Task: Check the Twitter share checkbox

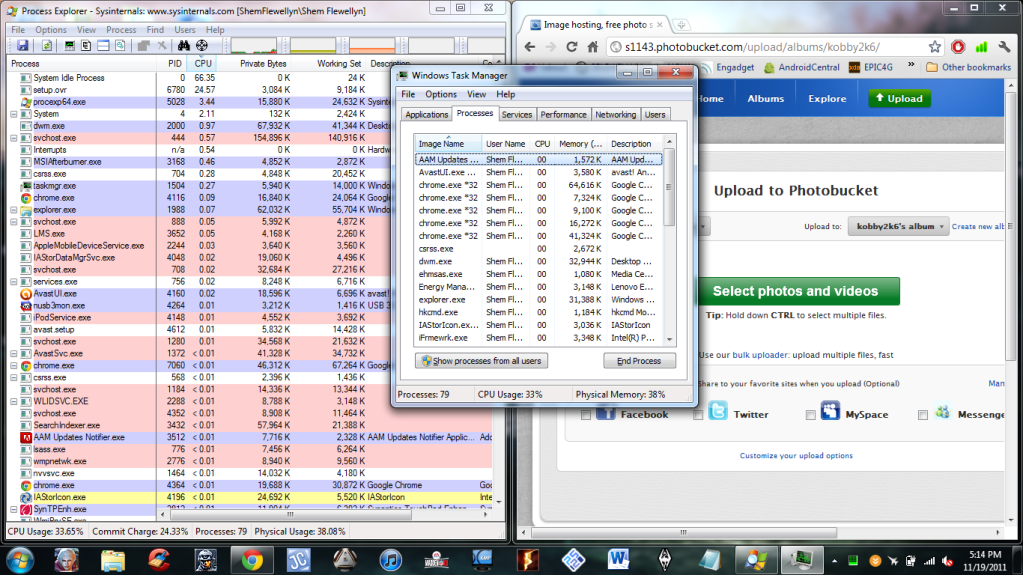Action: point(698,415)
